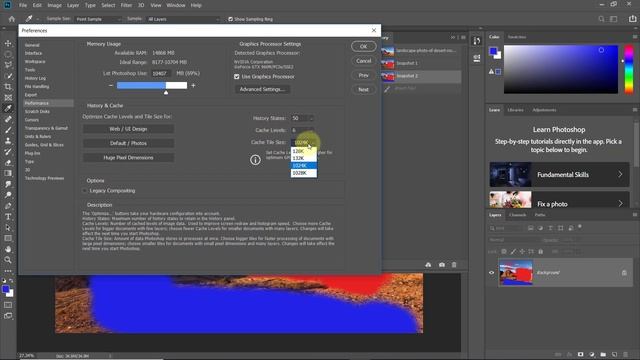This screenshot has height=360, width=640.
Task: Select Scratch Disks in preferences list
Action: pyautogui.click(x=38, y=111)
